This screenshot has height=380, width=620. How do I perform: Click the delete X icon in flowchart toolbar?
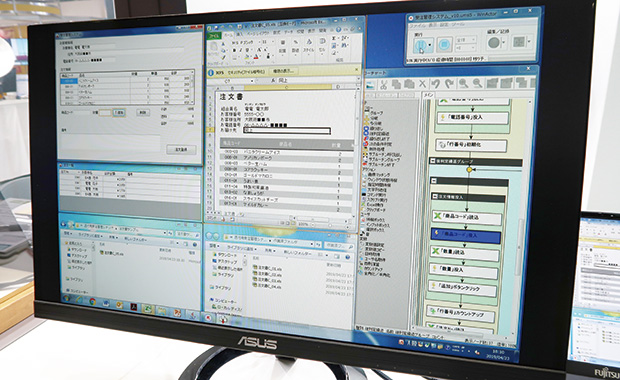click(422, 84)
